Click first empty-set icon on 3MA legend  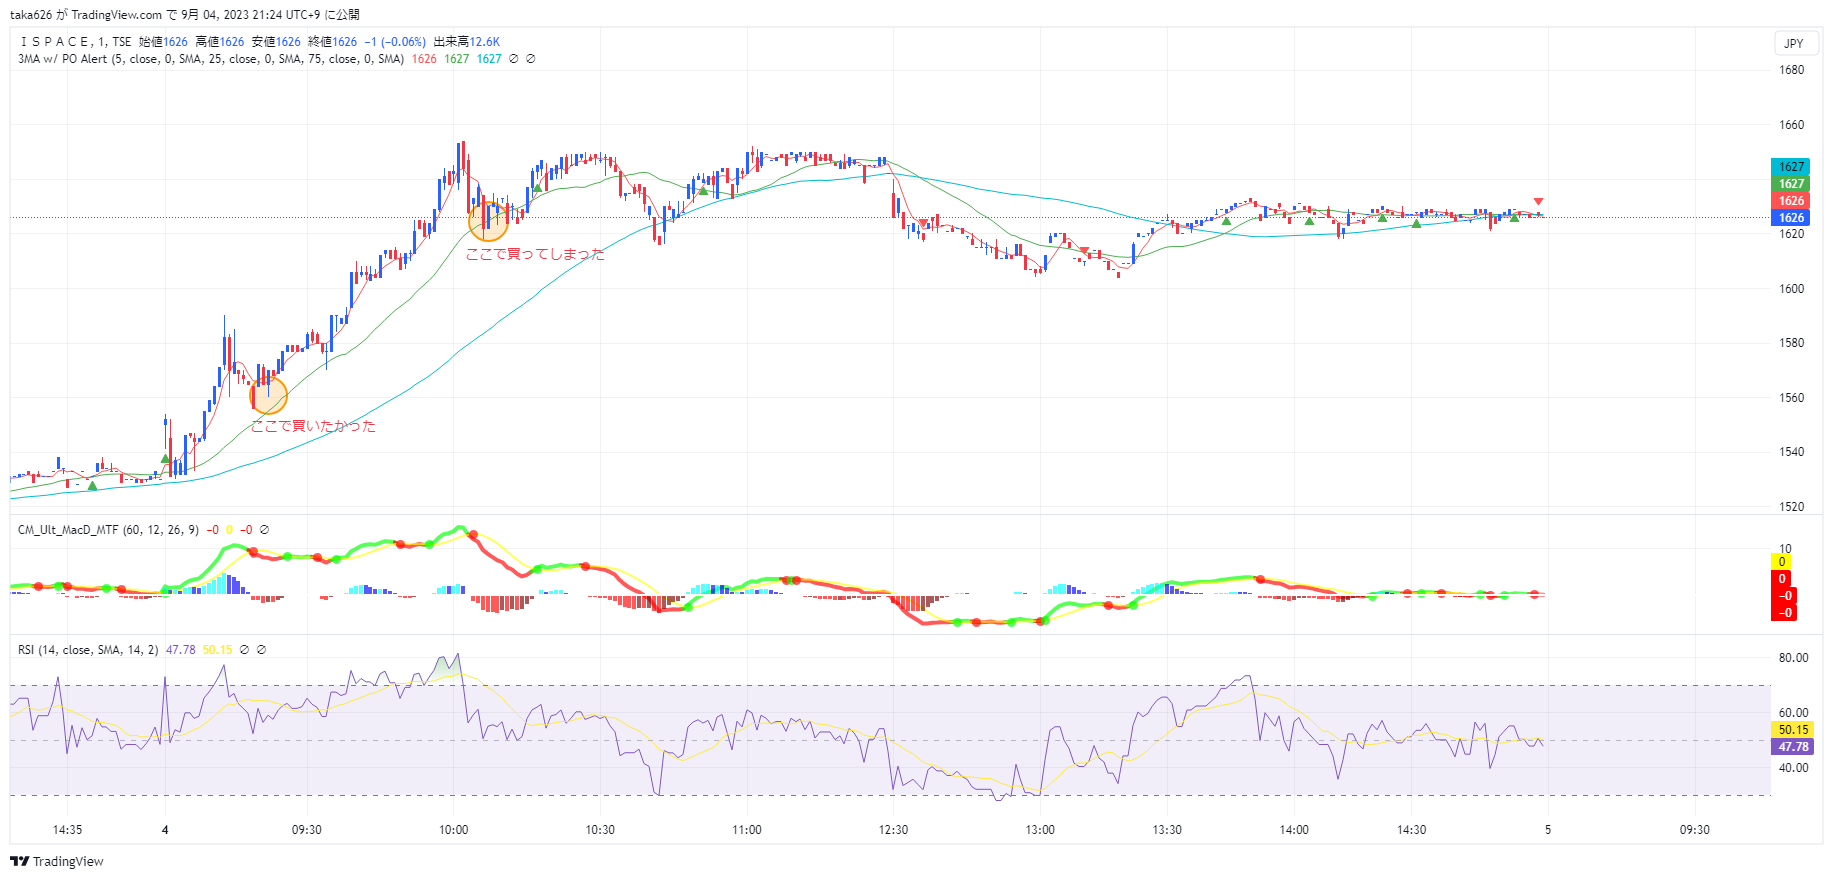click(x=513, y=59)
